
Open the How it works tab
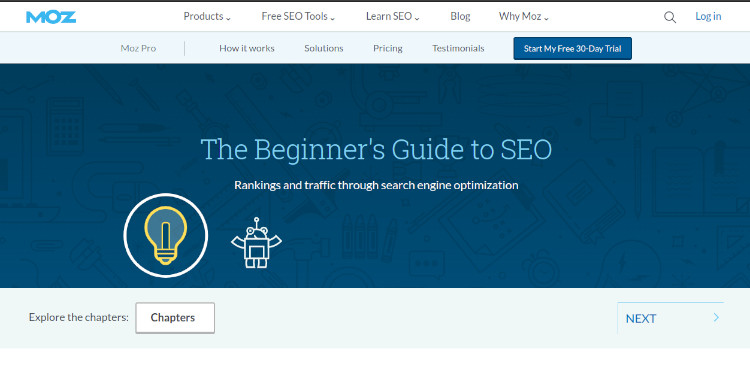click(x=247, y=48)
